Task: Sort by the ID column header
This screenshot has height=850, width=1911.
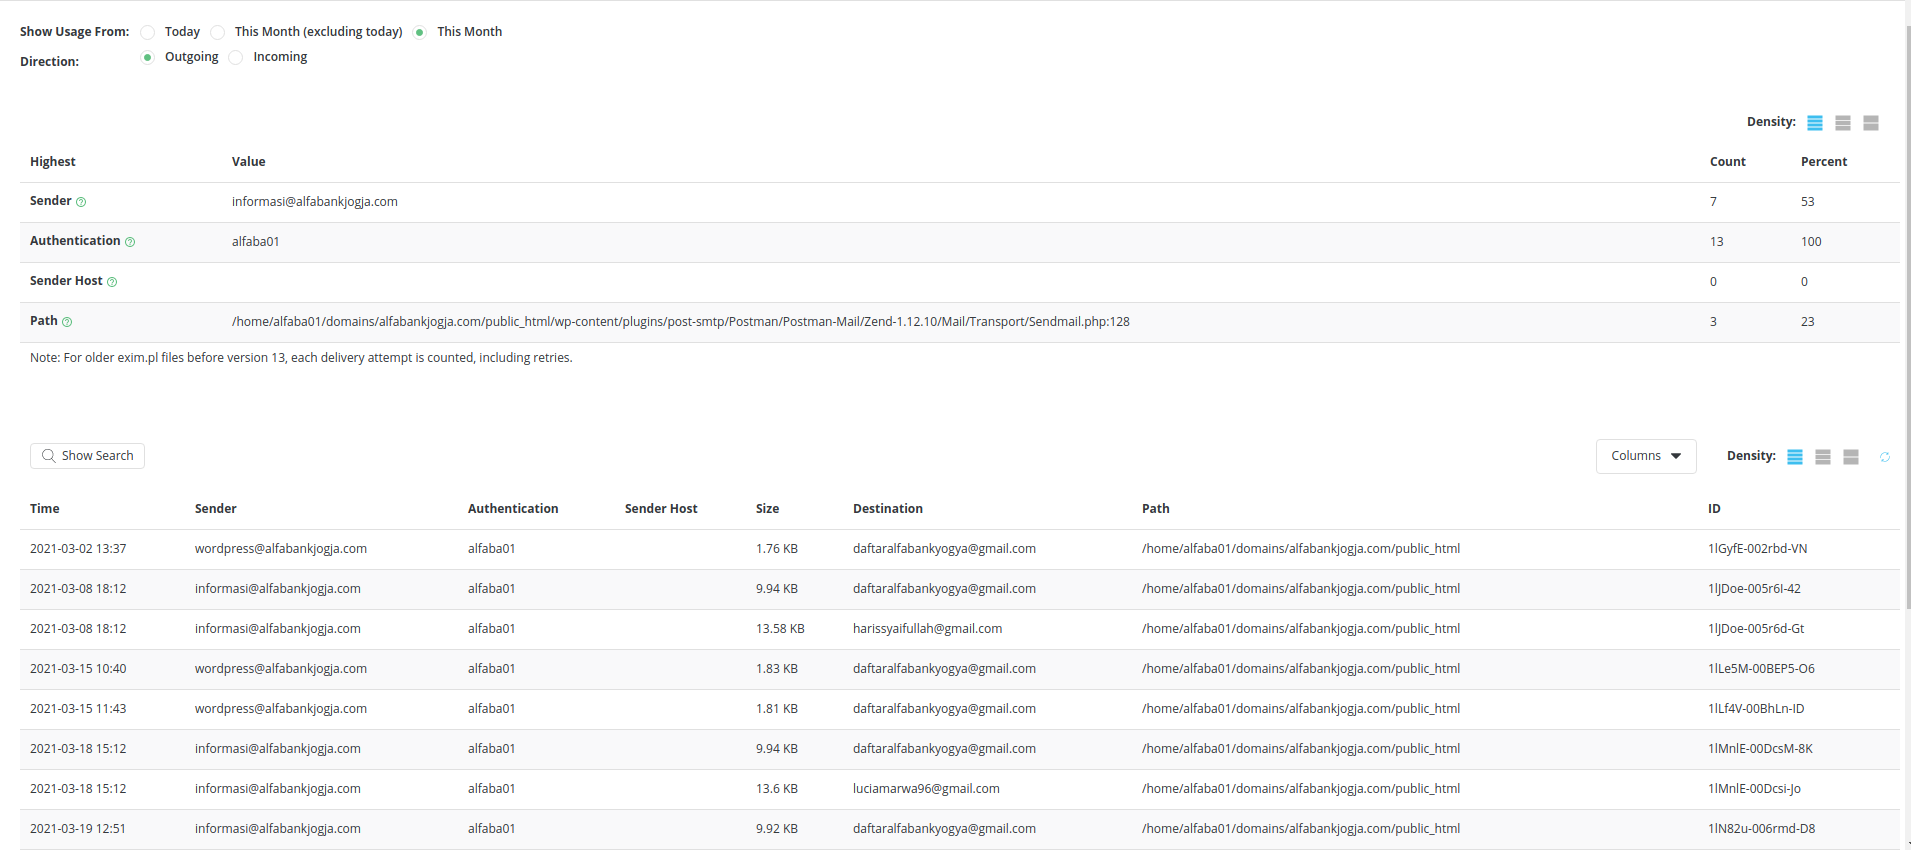Action: [1714, 509]
